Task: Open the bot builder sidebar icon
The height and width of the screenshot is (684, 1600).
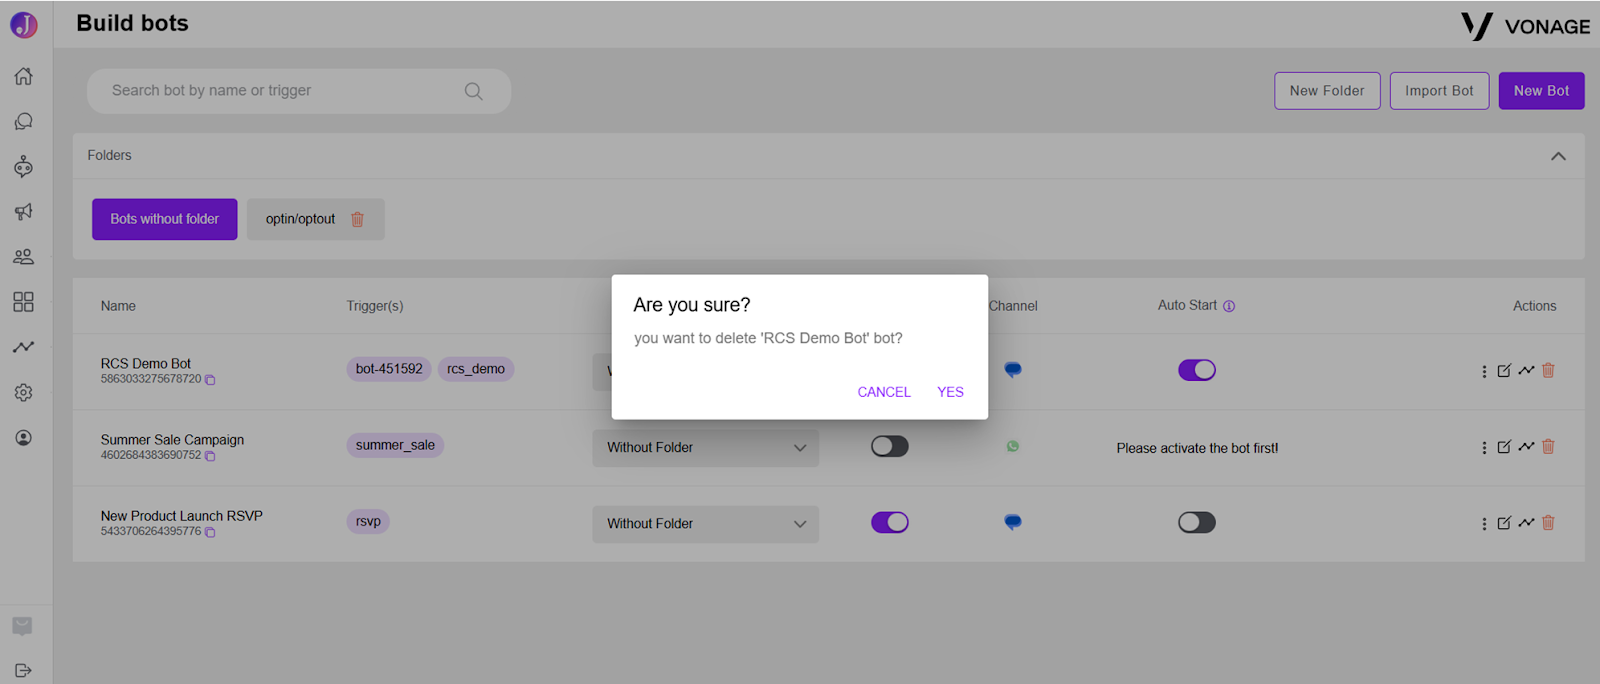Action: tap(23, 166)
